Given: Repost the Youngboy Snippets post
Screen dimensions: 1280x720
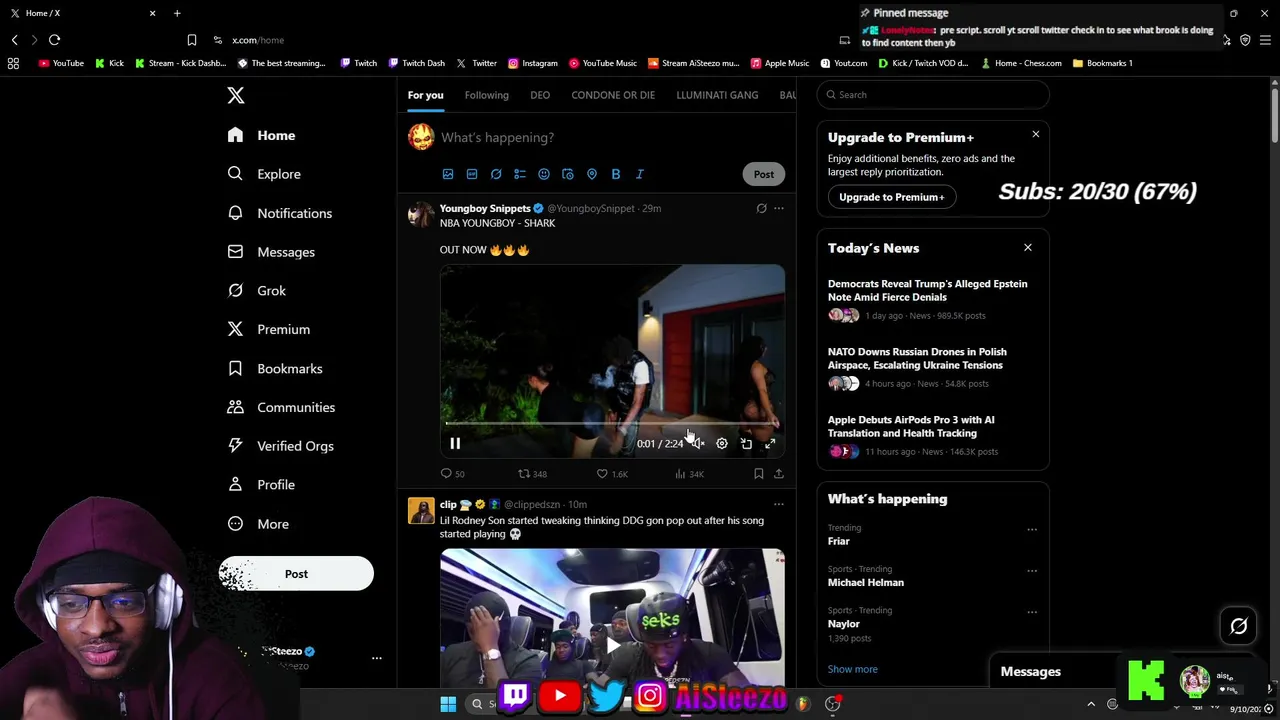Looking at the screenshot, I should click(x=532, y=474).
